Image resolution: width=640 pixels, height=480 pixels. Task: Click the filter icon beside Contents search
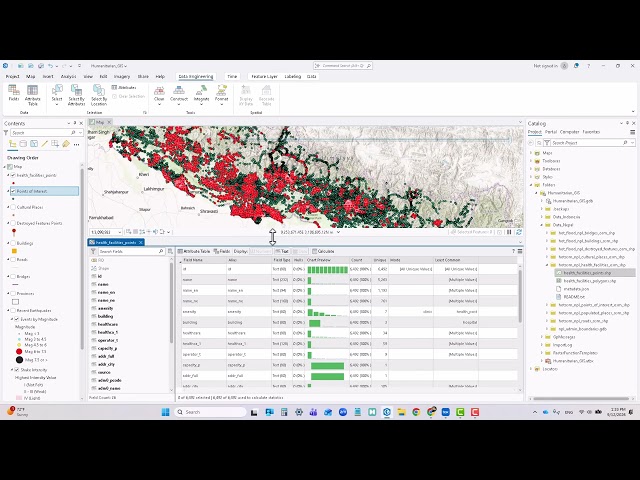(x=6, y=133)
